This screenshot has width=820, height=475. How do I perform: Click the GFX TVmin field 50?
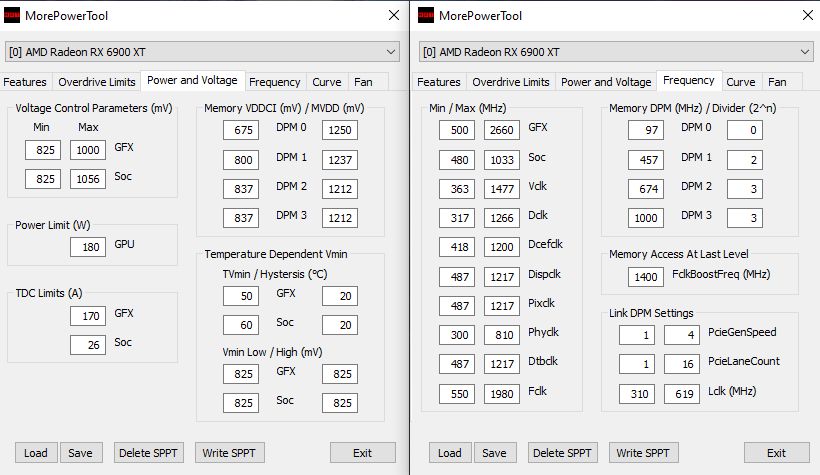(241, 296)
